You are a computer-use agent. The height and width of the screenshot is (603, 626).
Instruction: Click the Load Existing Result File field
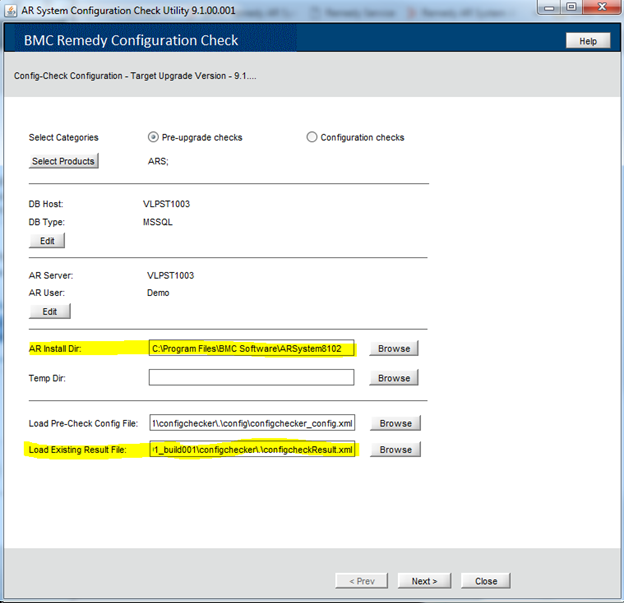point(252,450)
